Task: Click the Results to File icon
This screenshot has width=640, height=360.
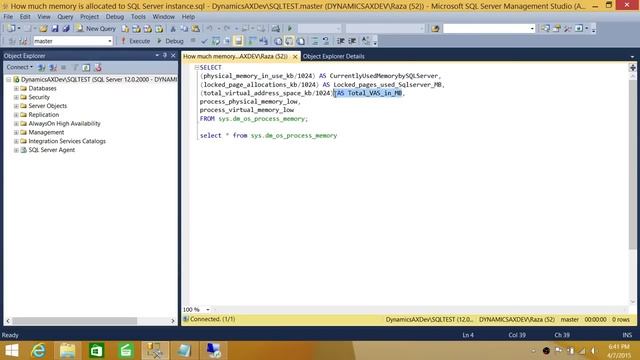Action: [x=301, y=41]
